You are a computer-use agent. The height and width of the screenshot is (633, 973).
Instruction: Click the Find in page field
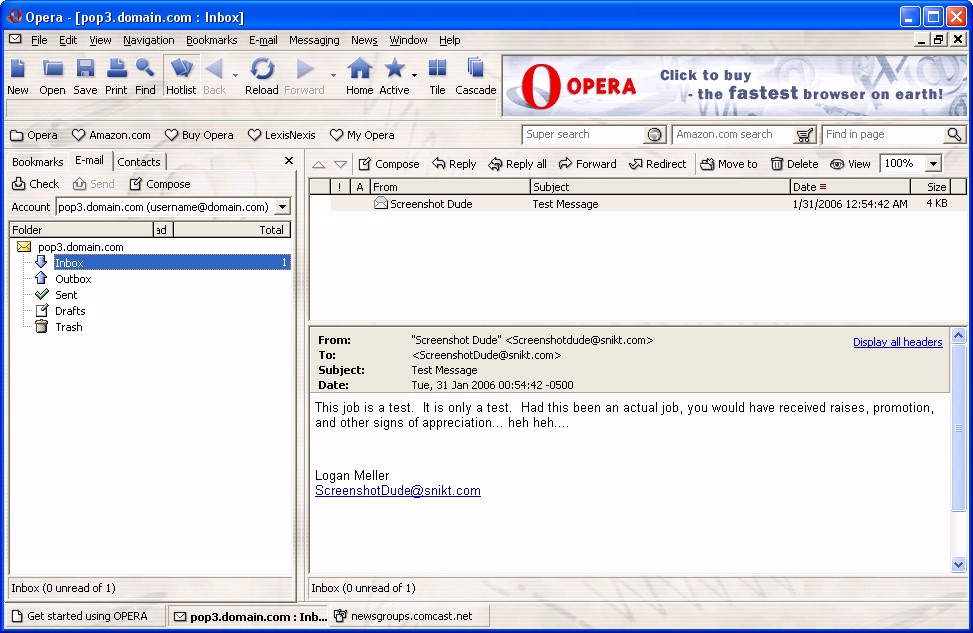click(x=882, y=135)
